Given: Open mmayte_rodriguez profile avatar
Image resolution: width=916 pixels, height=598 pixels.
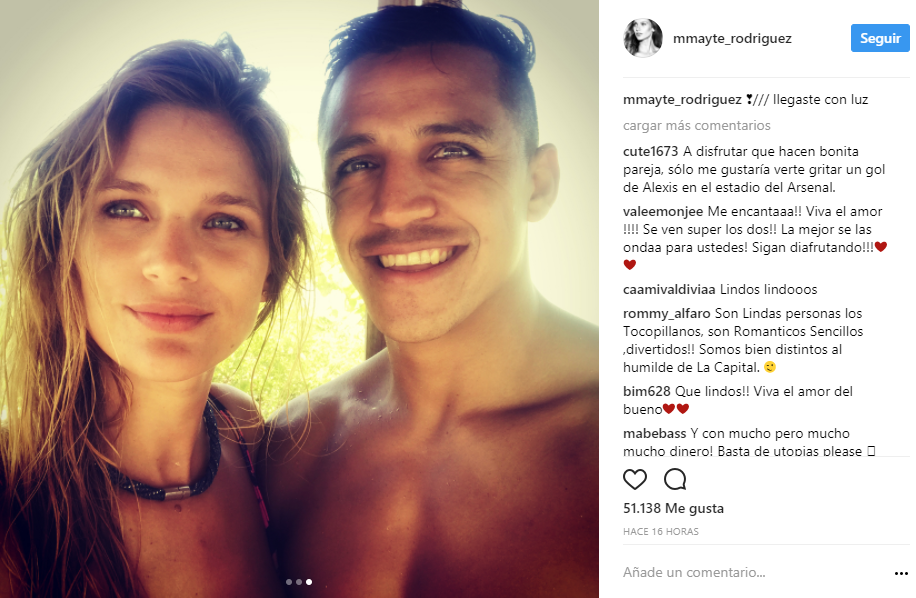Looking at the screenshot, I should point(643,38).
